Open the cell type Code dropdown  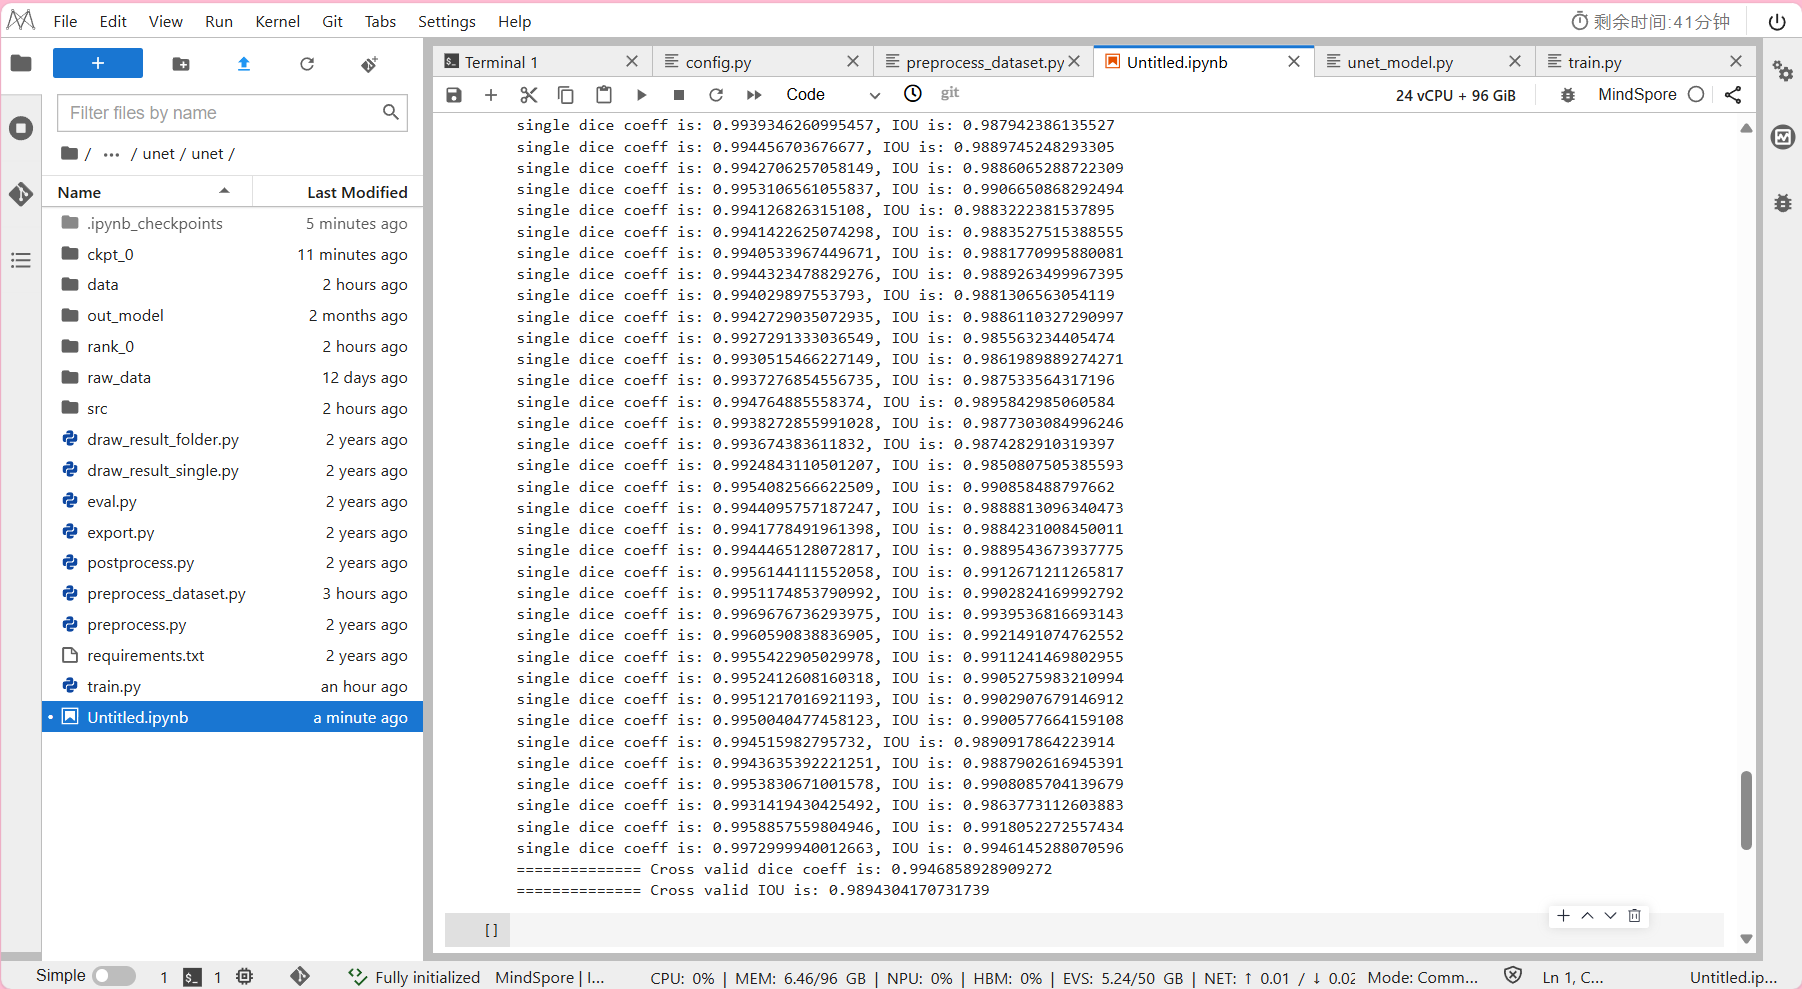point(833,94)
